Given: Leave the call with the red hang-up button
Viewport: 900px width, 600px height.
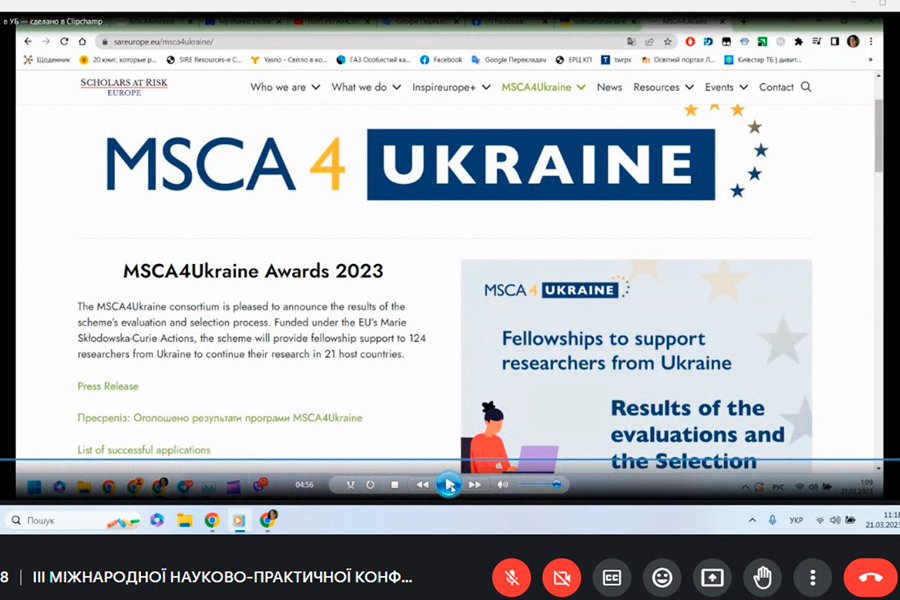Looking at the screenshot, I should pos(870,578).
